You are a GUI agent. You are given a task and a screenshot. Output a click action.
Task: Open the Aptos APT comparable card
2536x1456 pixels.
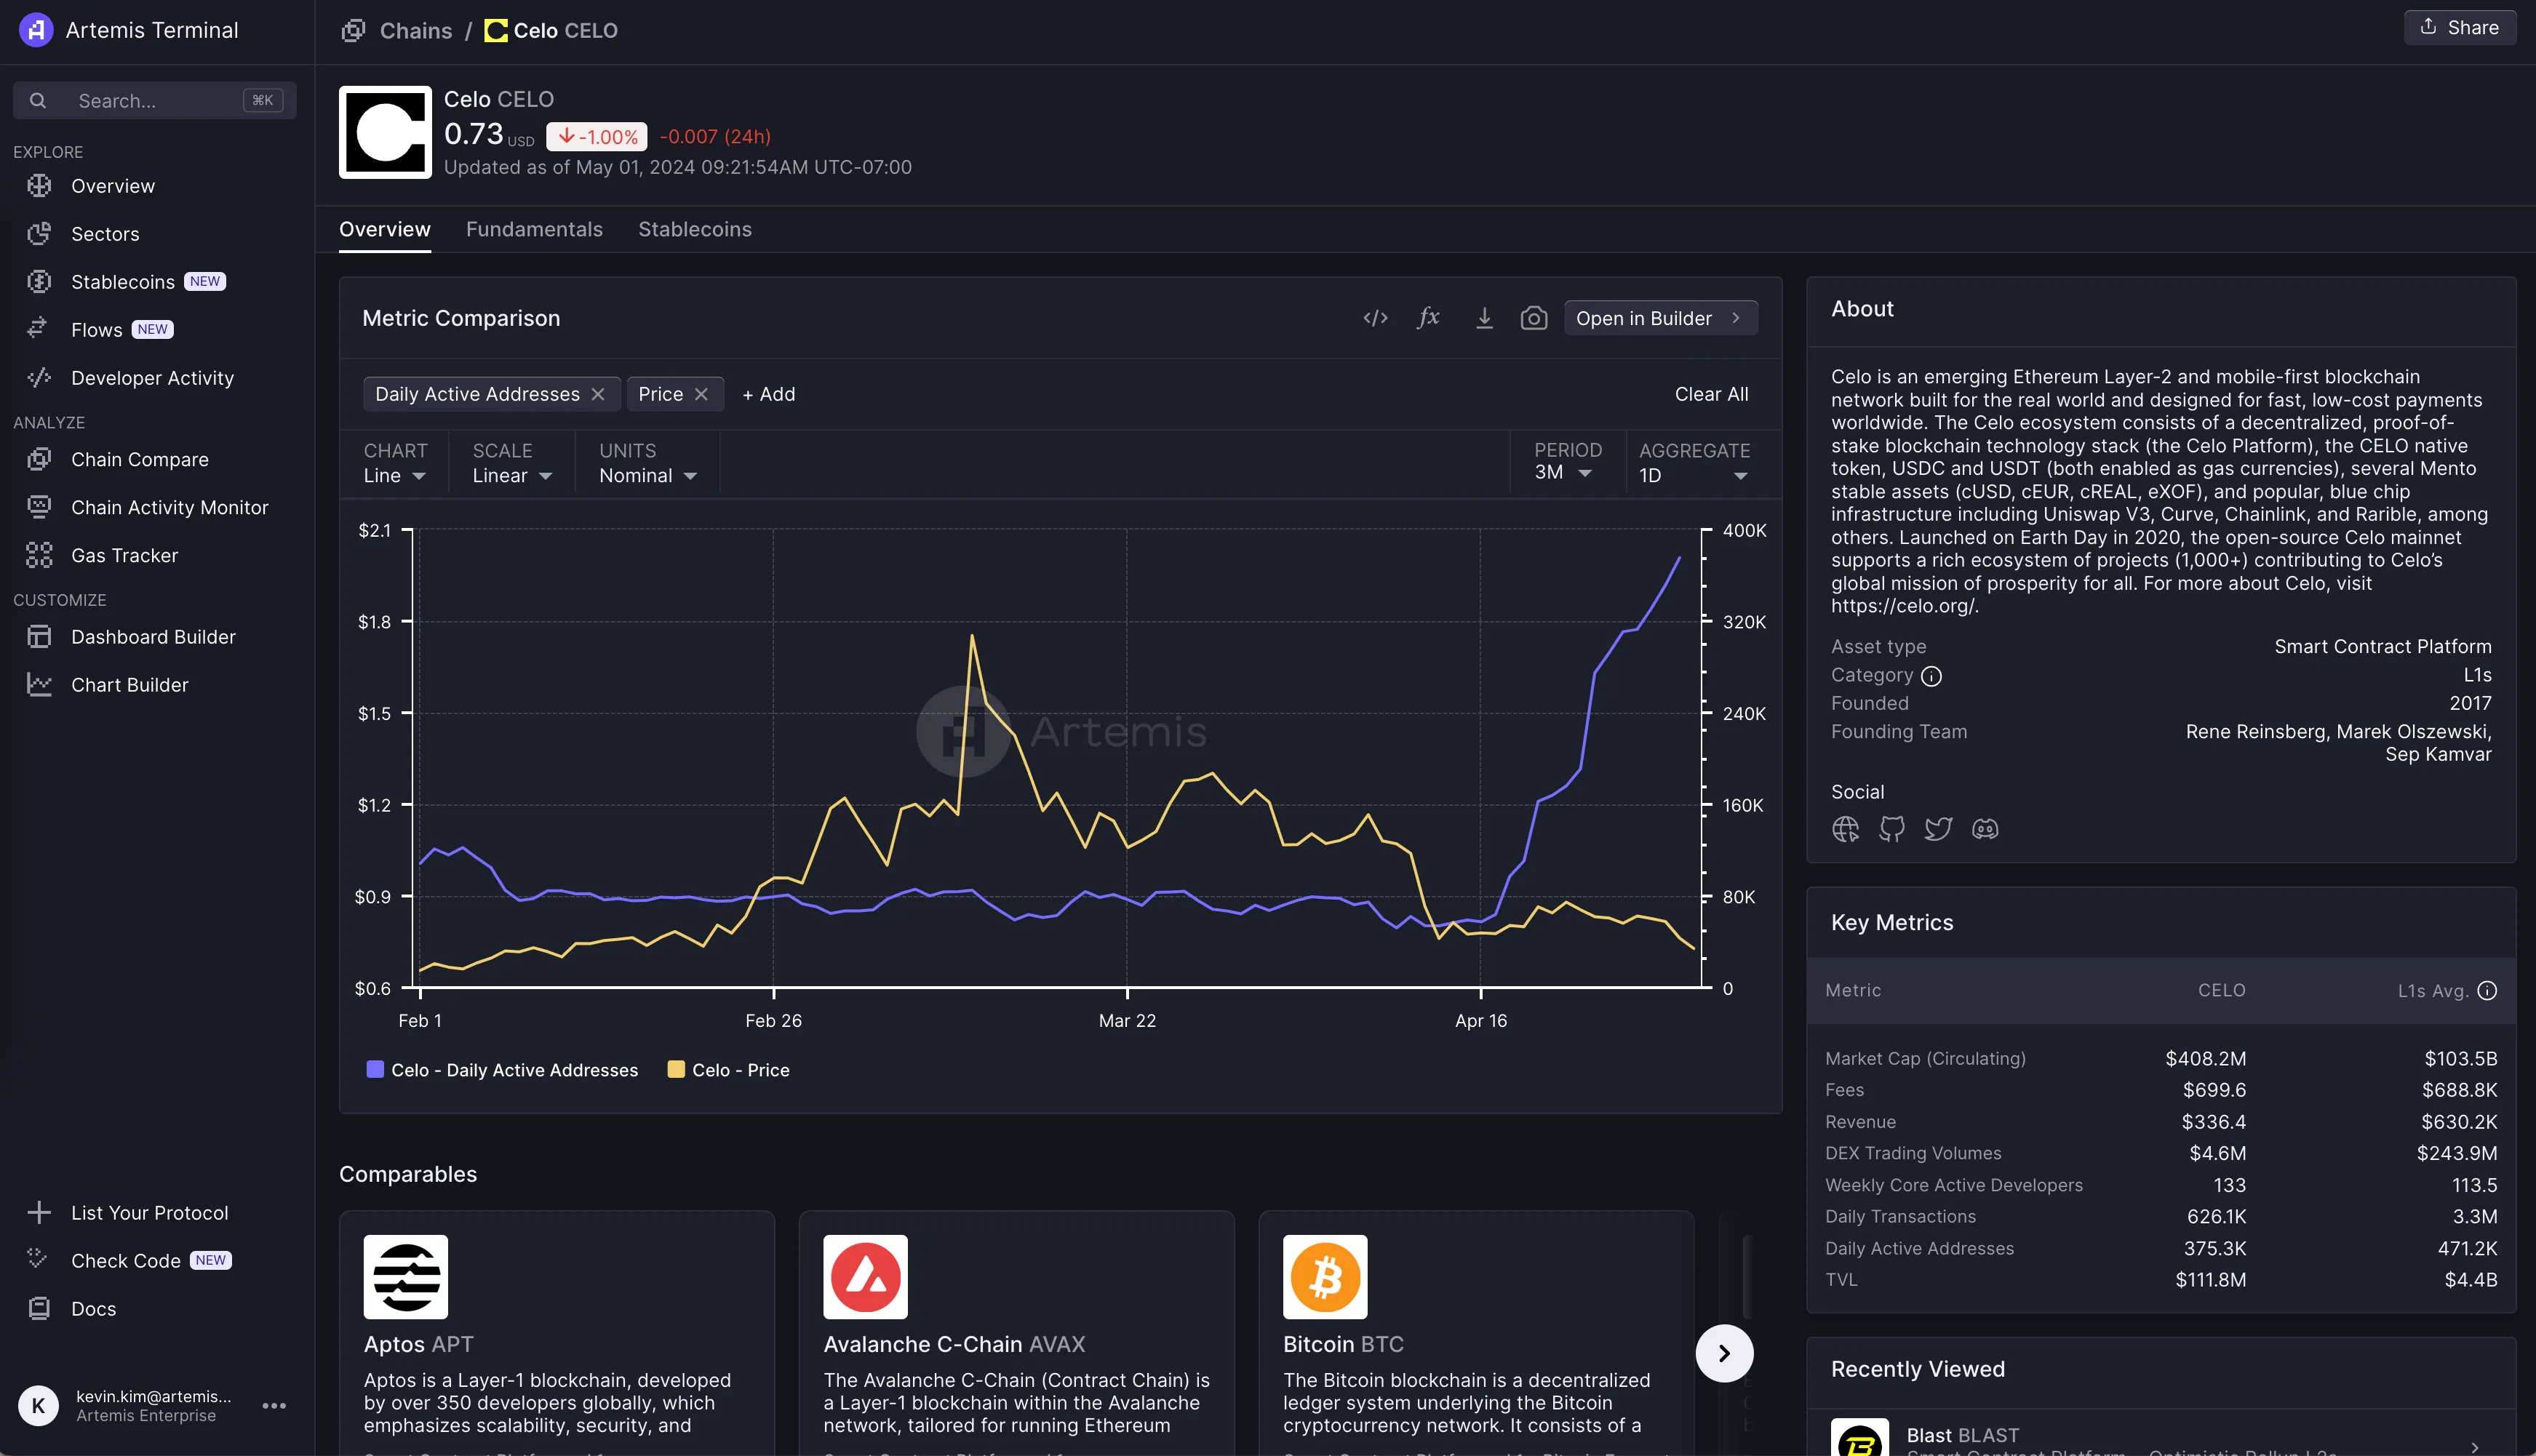coord(557,1334)
